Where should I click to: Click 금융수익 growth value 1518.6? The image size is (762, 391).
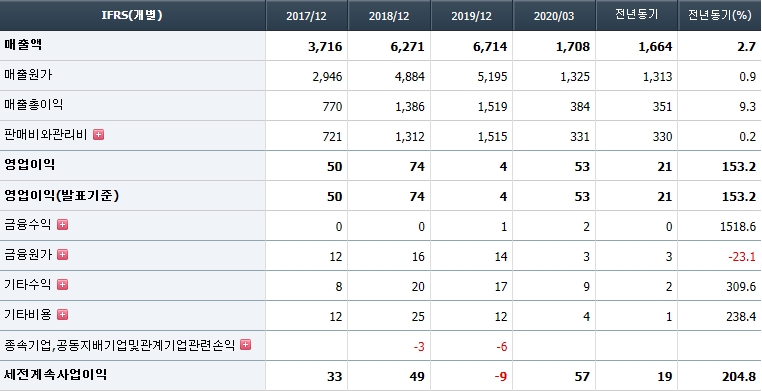point(739,227)
